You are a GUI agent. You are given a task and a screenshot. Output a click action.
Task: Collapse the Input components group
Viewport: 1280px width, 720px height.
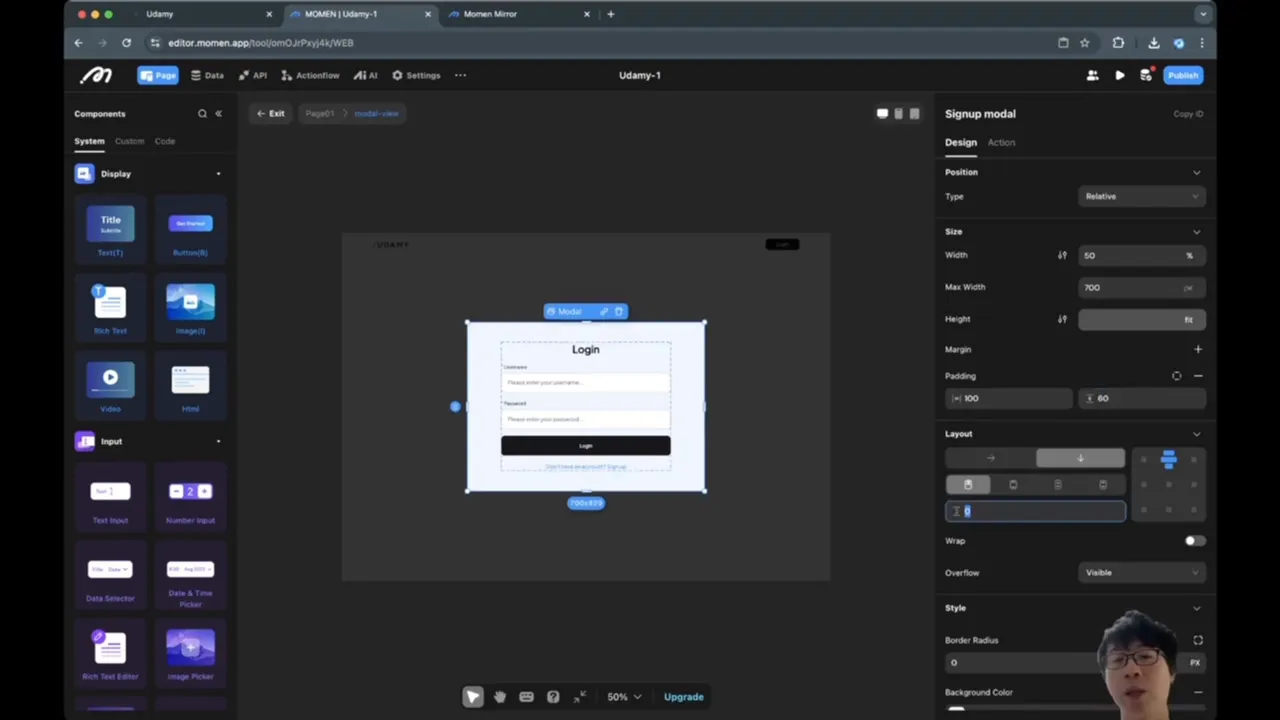coord(218,441)
